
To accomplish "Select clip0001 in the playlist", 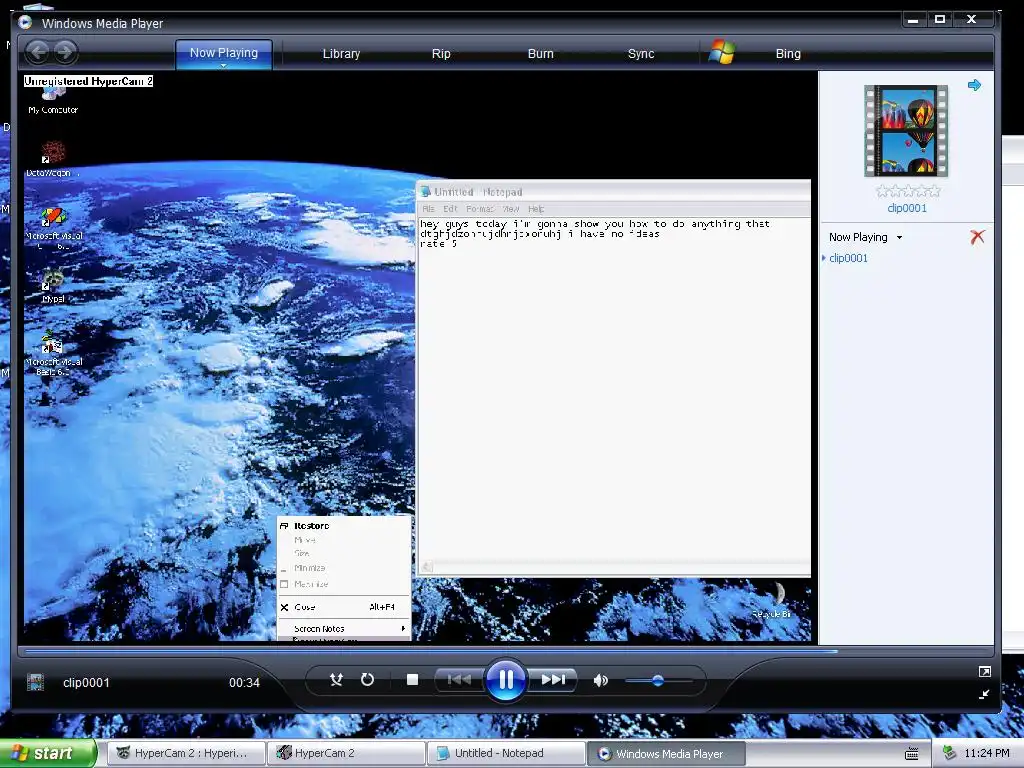I will (848, 258).
